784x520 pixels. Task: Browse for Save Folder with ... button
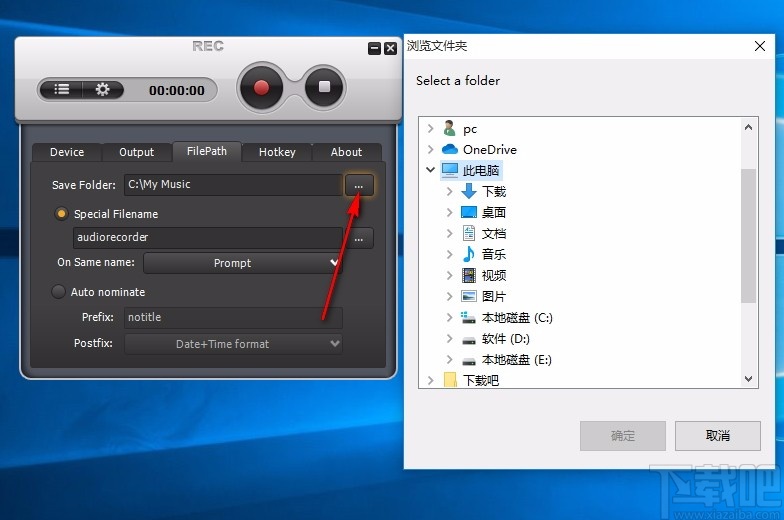coord(358,186)
